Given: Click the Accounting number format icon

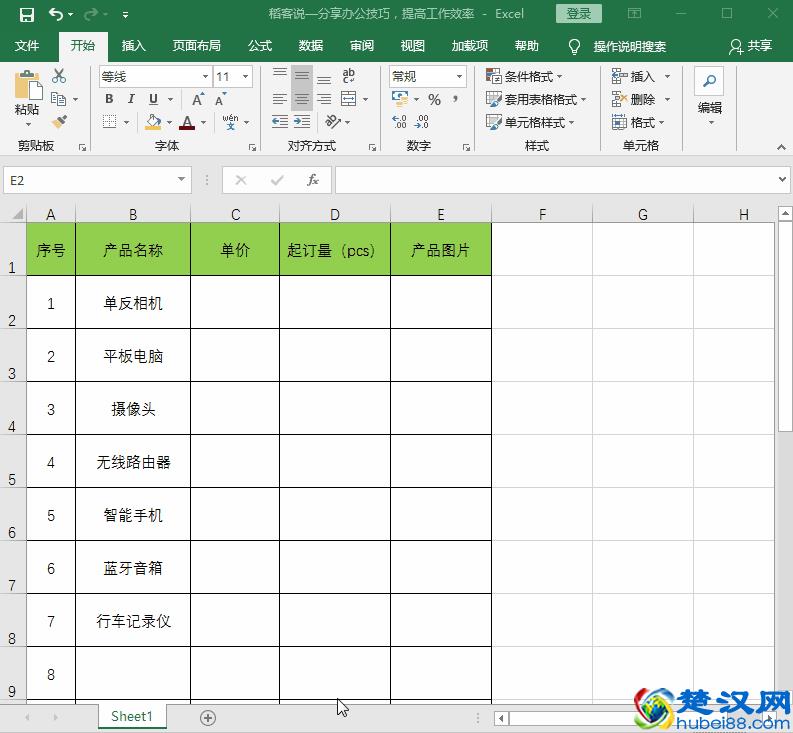Looking at the screenshot, I should (400, 99).
